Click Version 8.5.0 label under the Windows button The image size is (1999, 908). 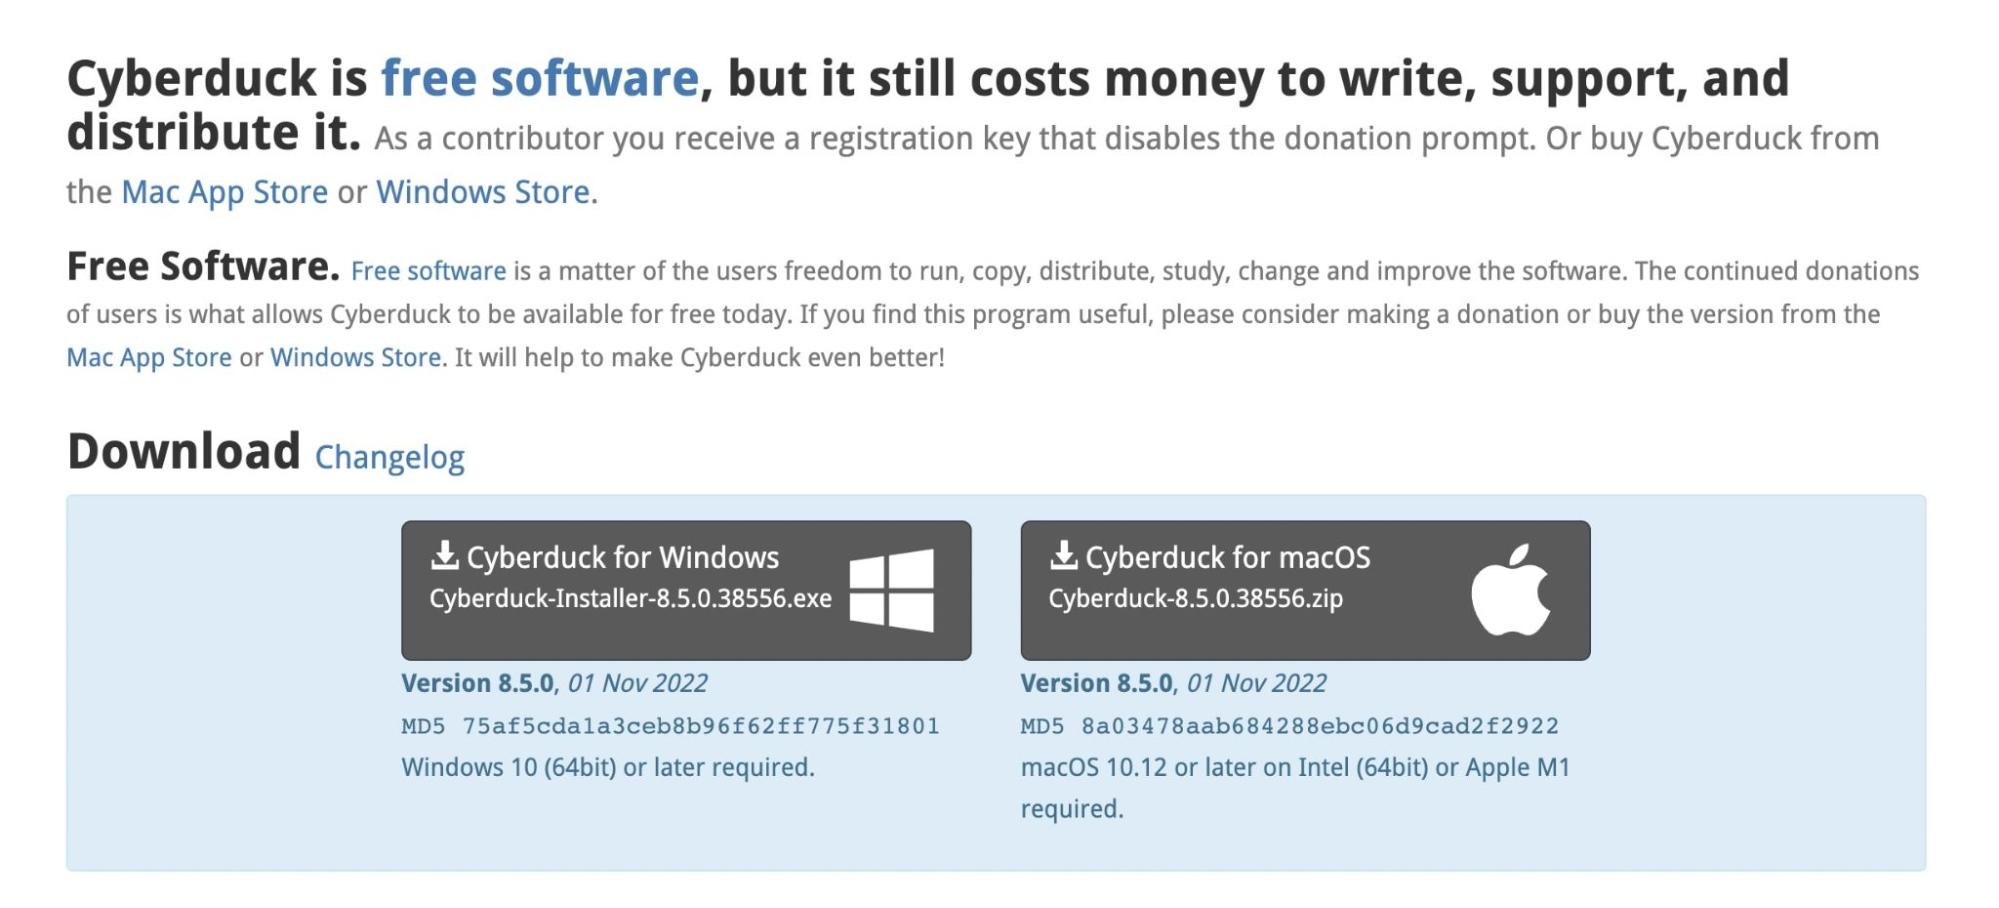pyautogui.click(x=477, y=683)
